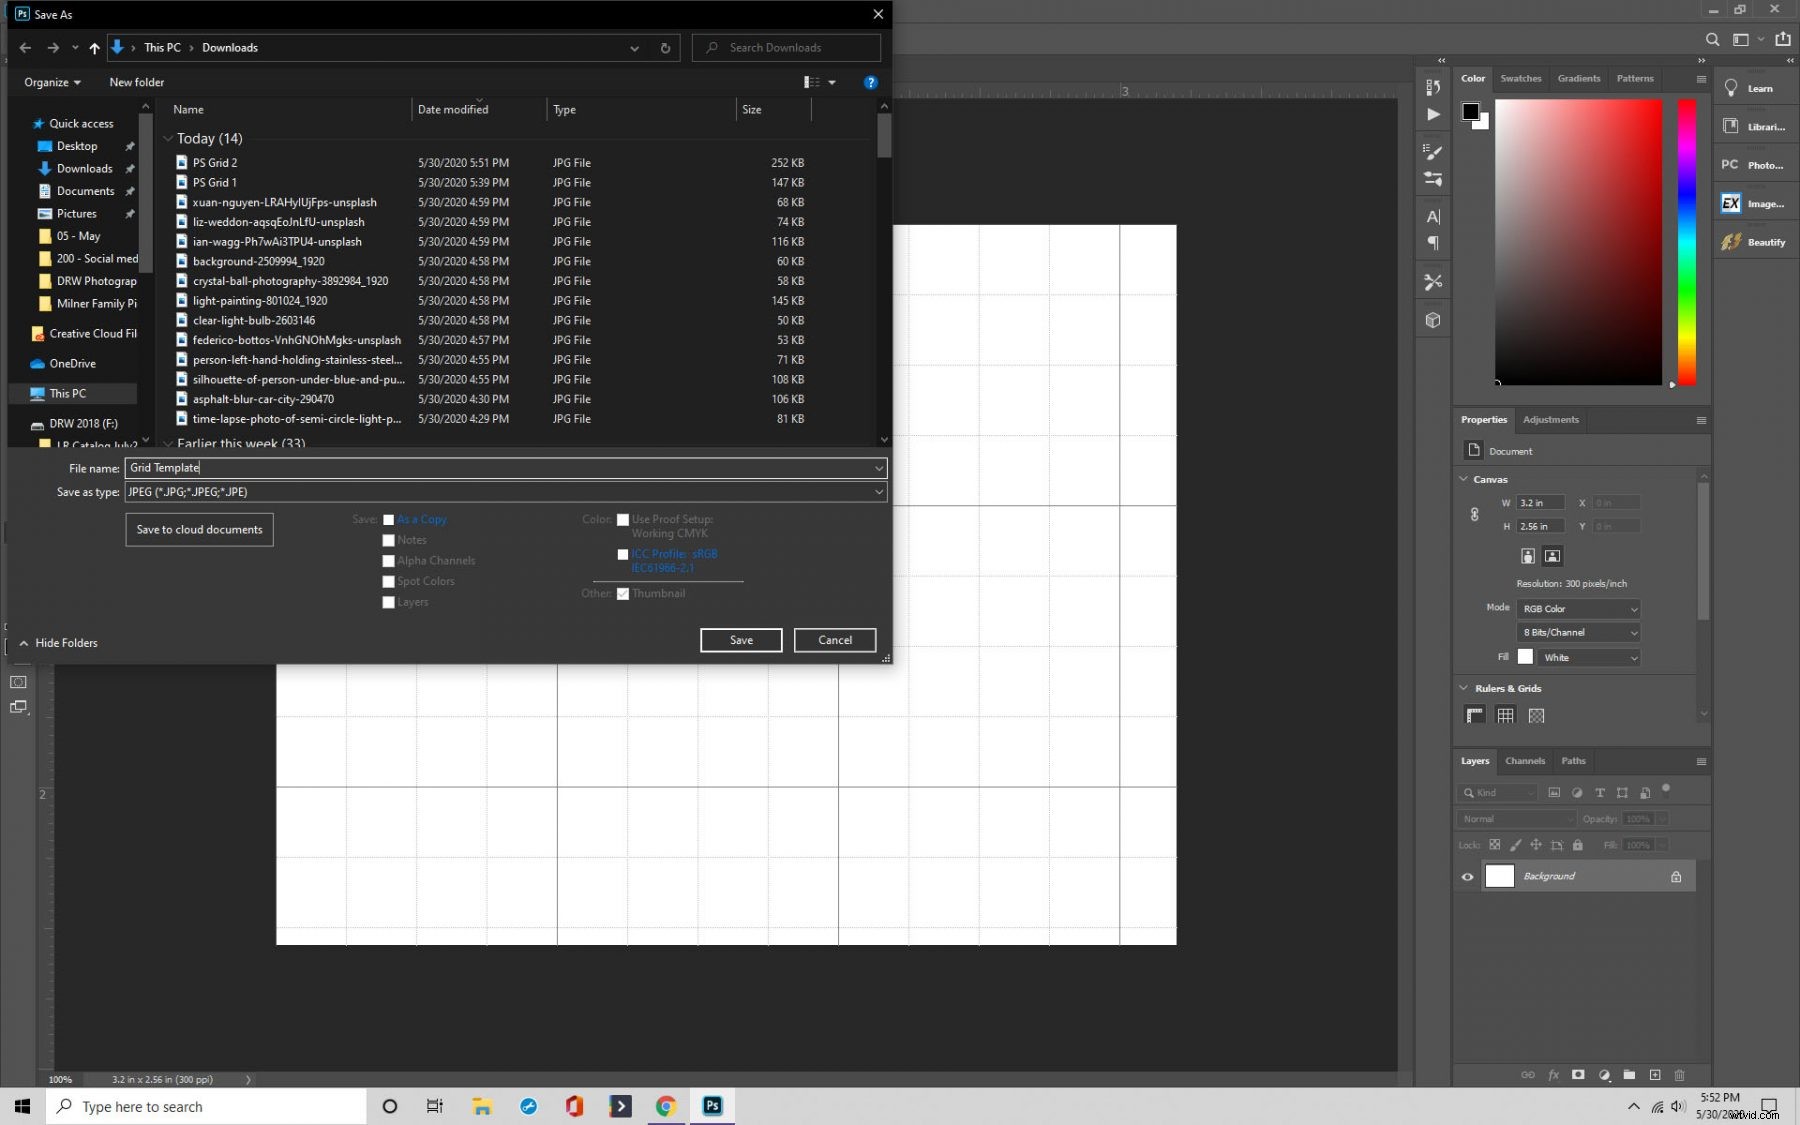
Task: Collapse the Earlier this week group
Action: tap(169, 443)
